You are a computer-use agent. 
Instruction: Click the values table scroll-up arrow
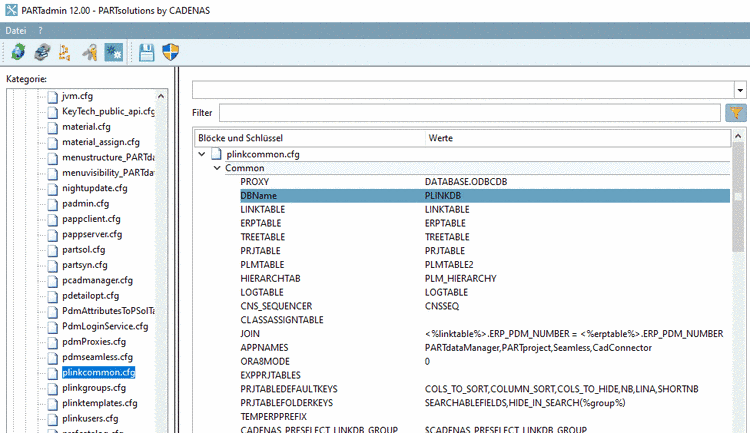738,137
